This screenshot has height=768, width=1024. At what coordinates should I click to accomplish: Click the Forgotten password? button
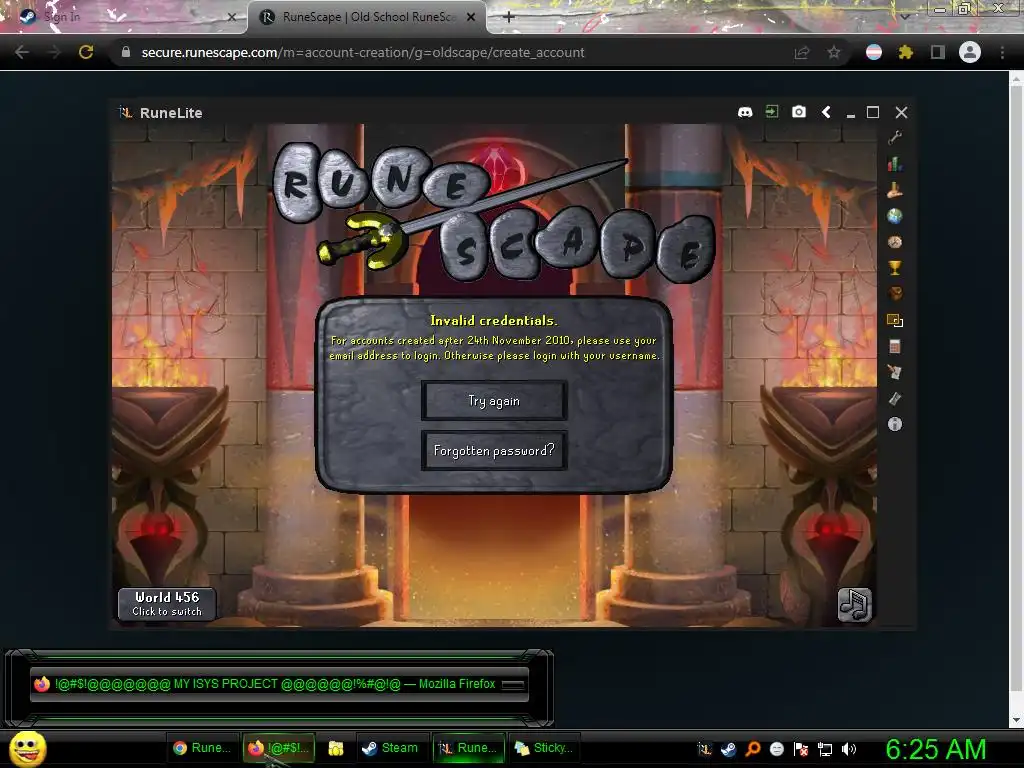coord(494,451)
